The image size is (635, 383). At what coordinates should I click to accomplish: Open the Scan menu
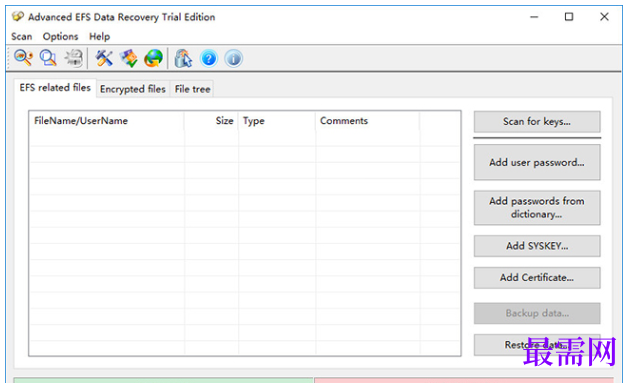21,36
